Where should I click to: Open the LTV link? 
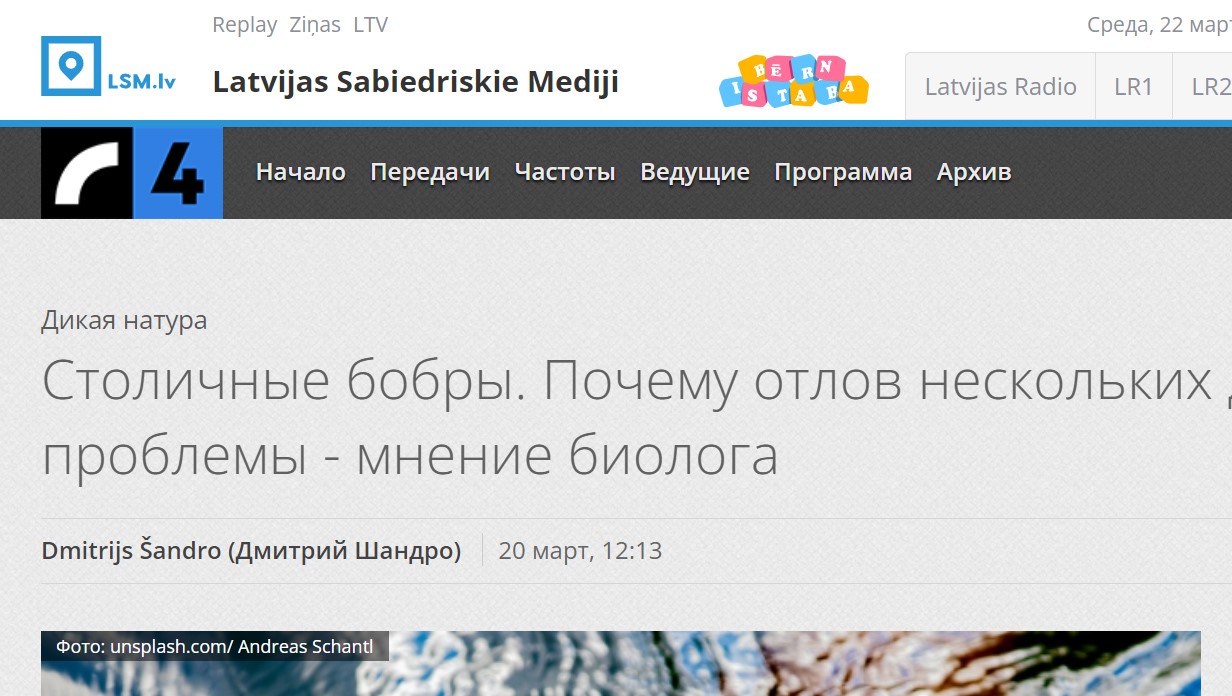point(370,25)
